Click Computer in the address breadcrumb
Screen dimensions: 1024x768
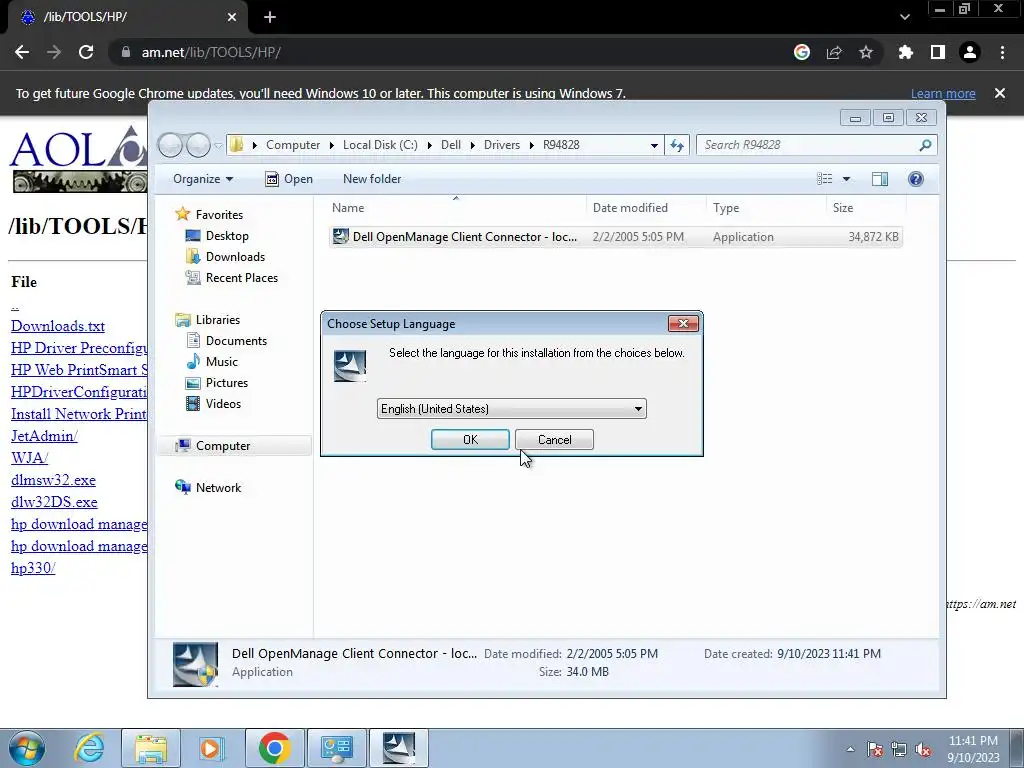293,145
